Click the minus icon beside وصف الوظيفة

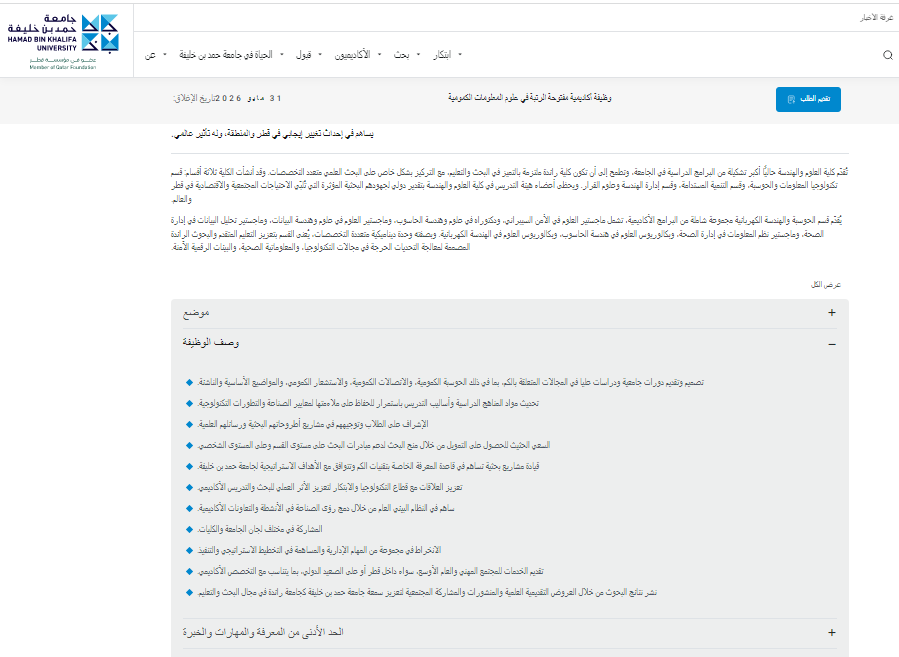832,343
